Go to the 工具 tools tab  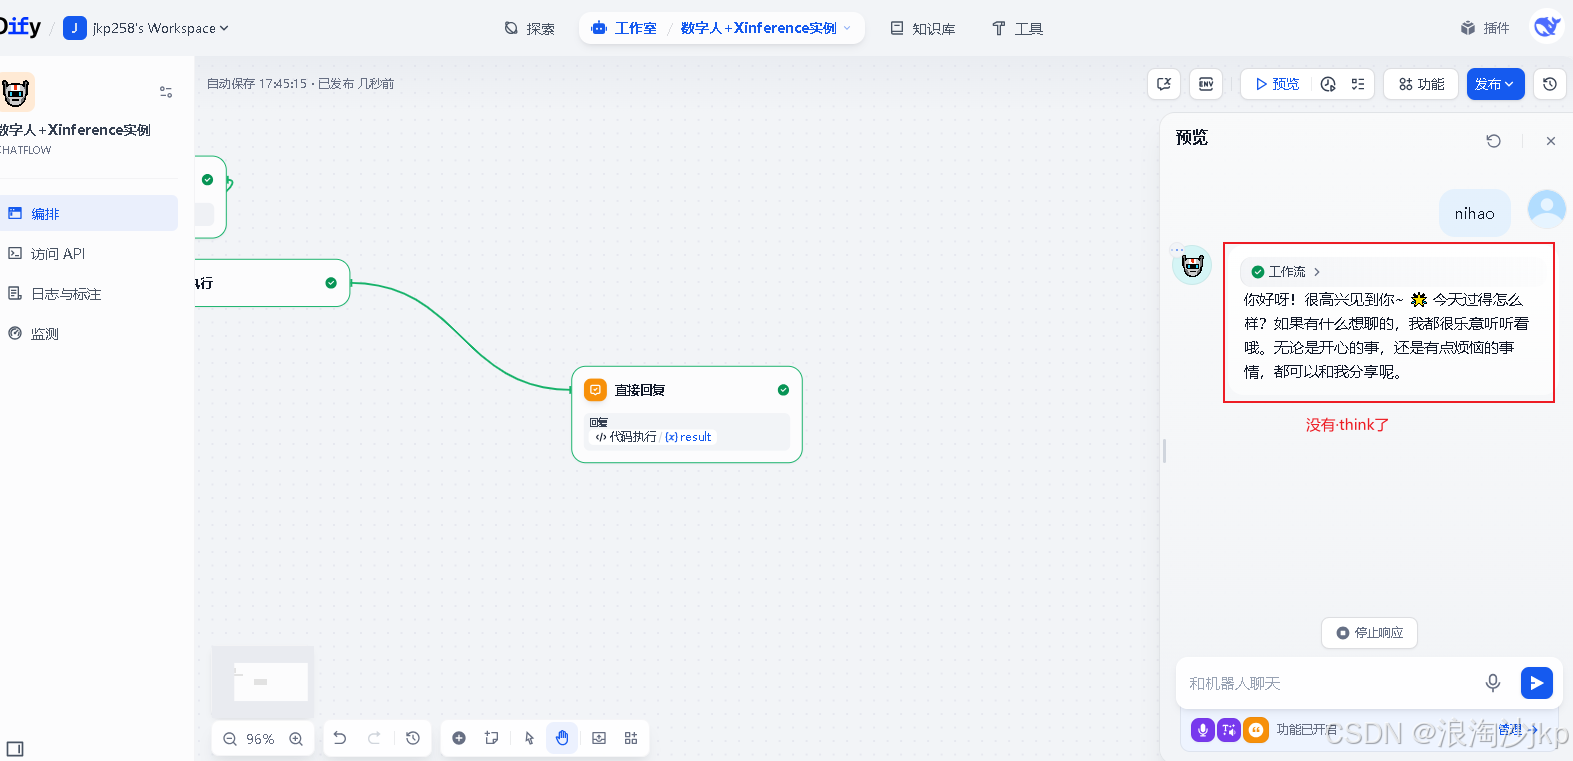(1018, 28)
